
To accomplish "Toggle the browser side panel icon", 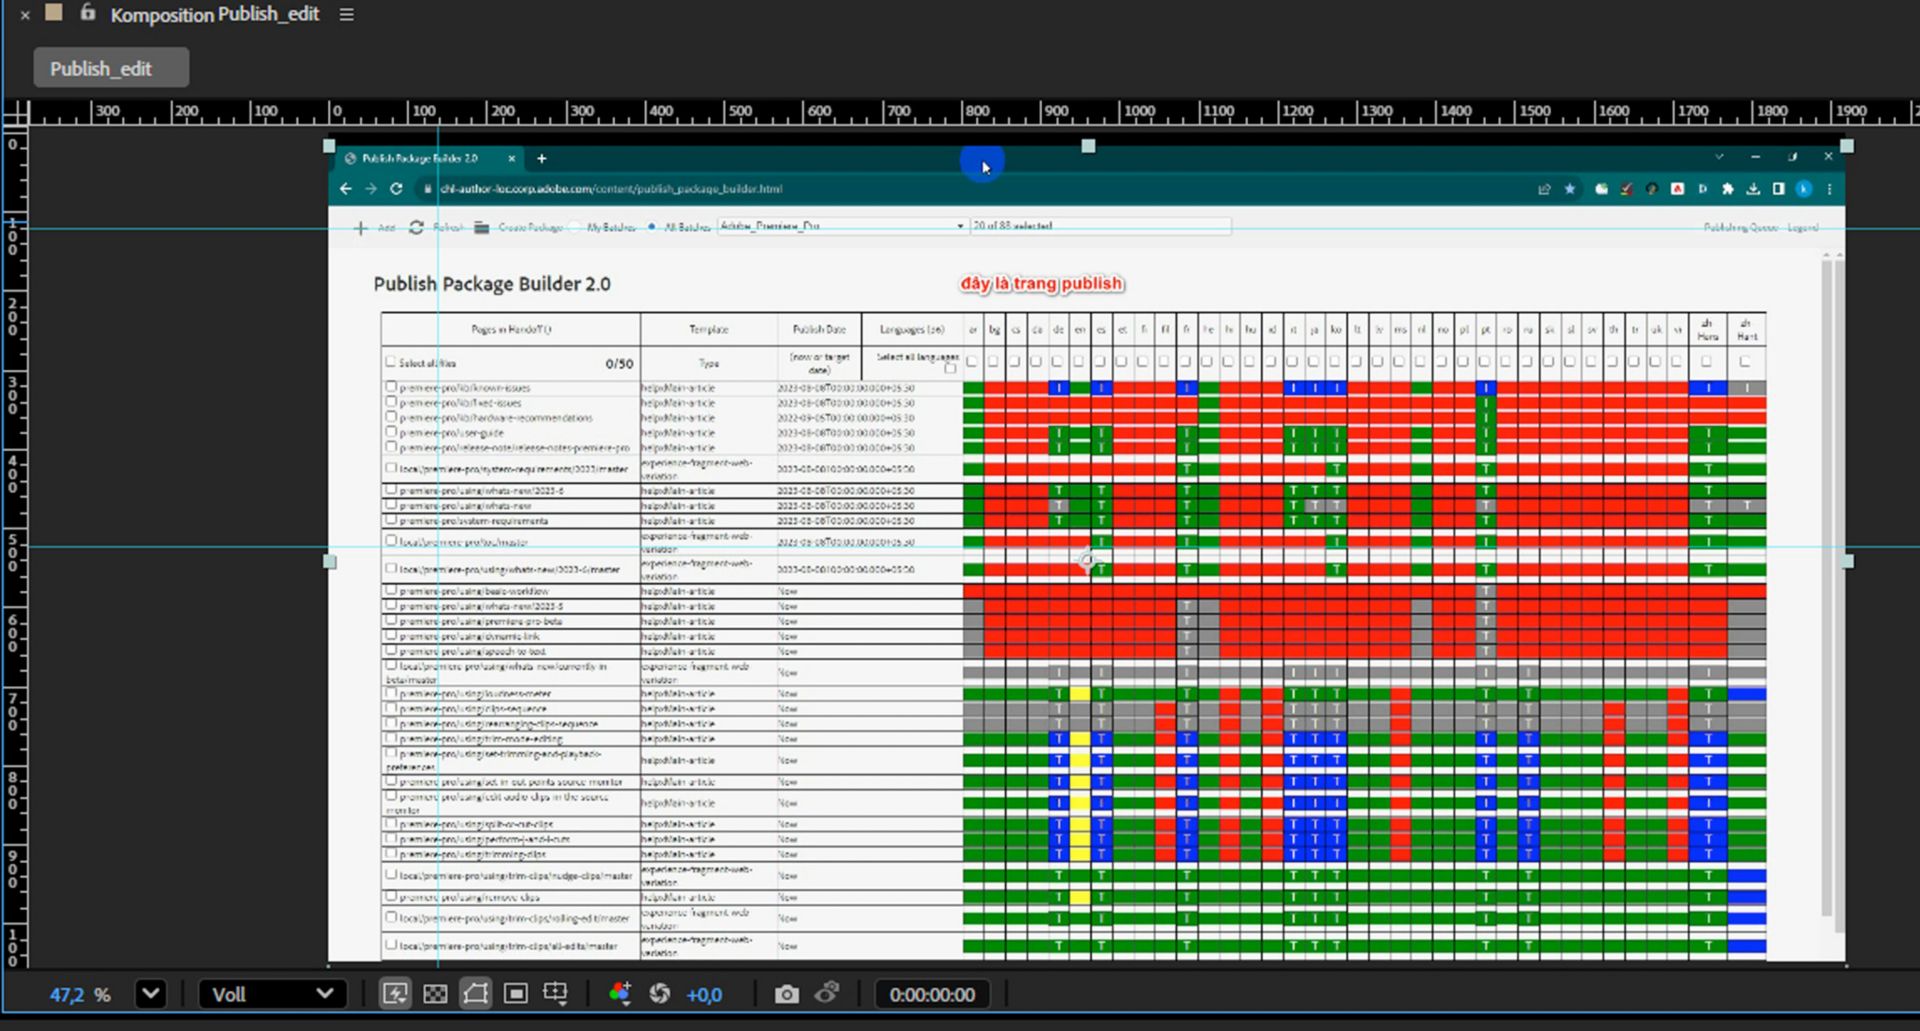I will coord(1778,189).
